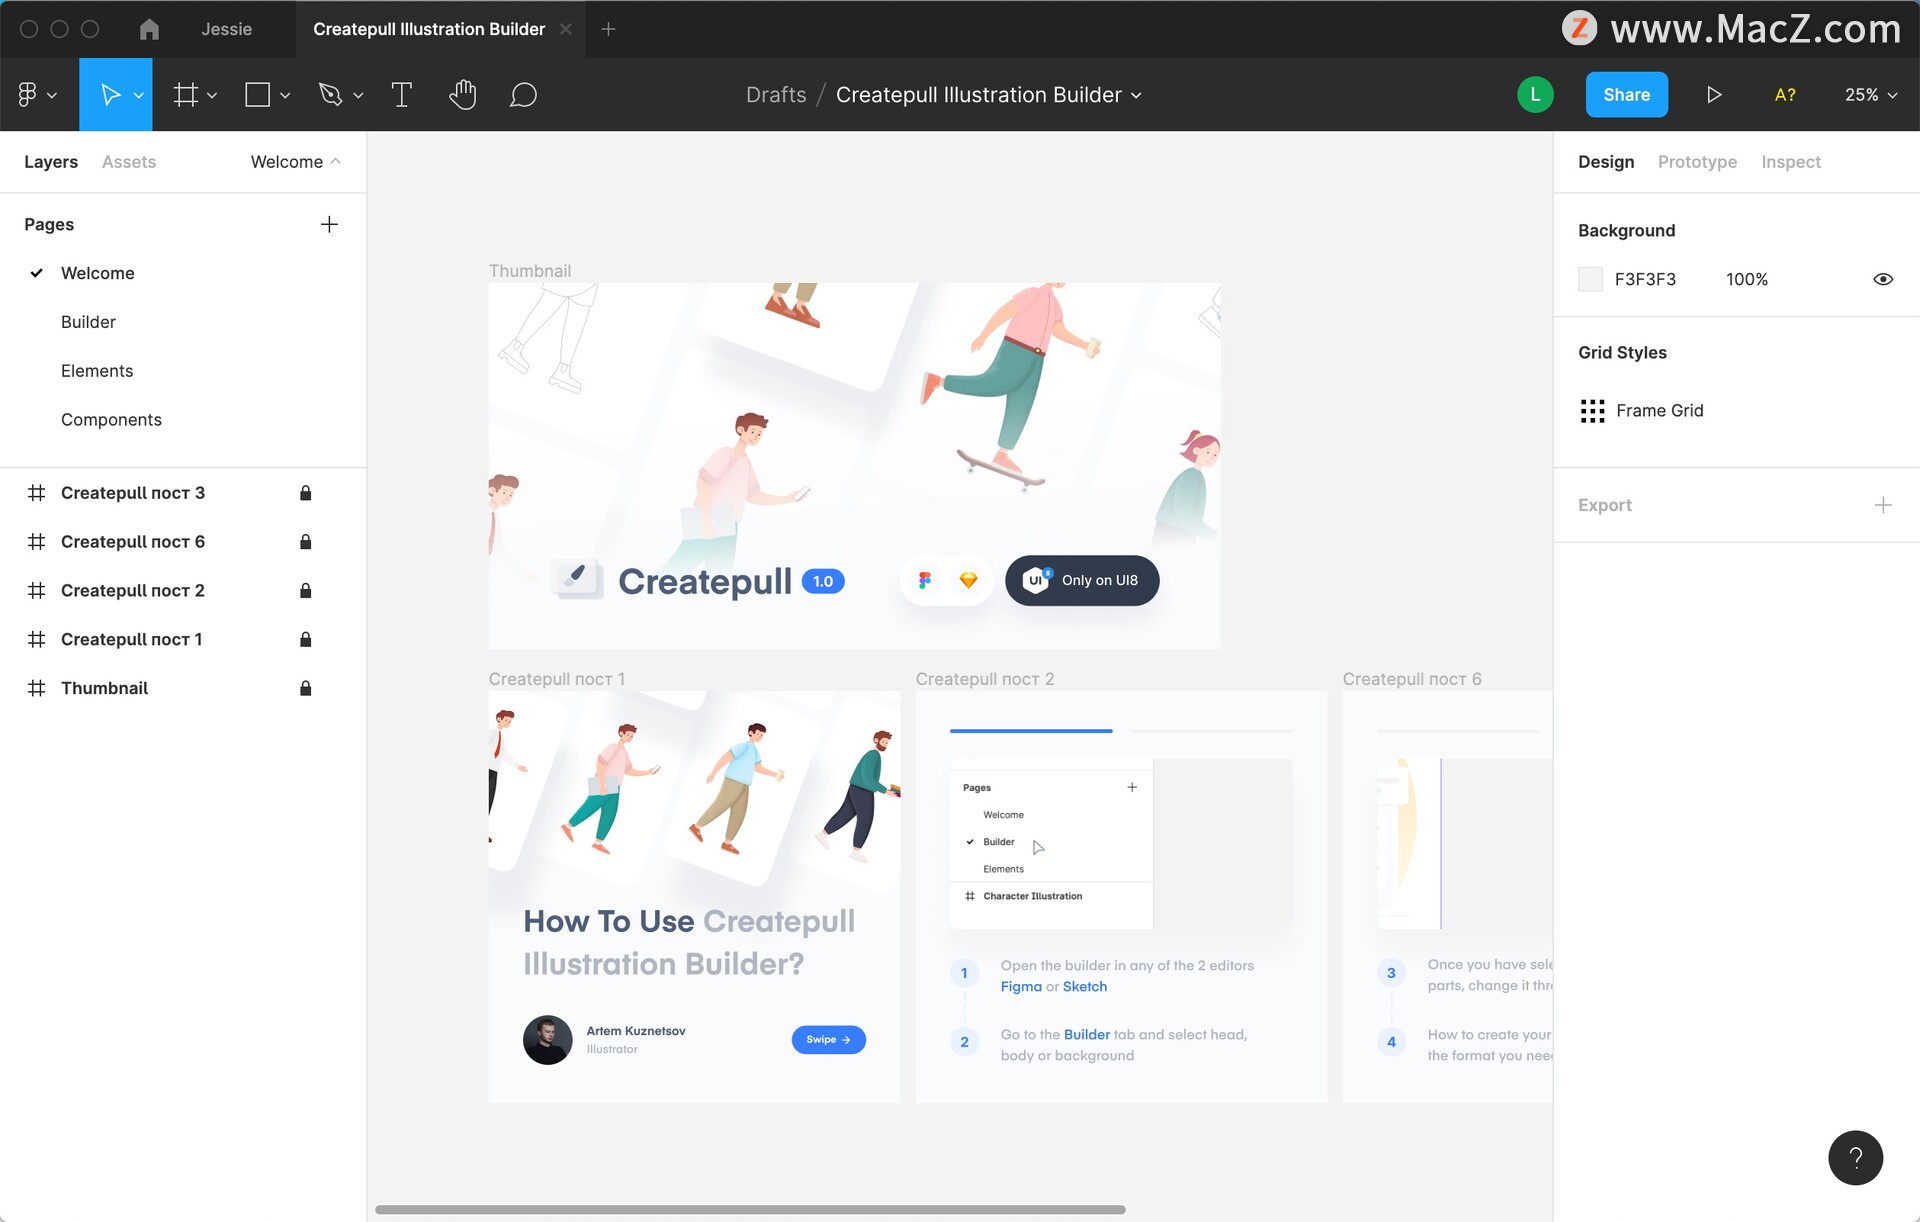Open the Drafts breadcrumb link
The width and height of the screenshot is (1920, 1222).
(x=776, y=95)
